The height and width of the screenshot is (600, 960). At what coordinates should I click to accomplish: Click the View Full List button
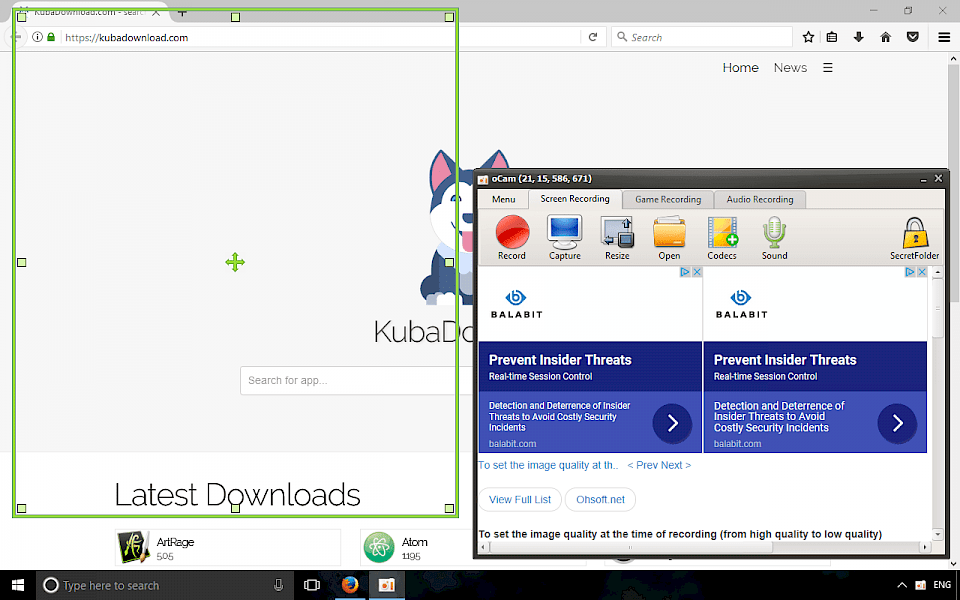point(520,500)
